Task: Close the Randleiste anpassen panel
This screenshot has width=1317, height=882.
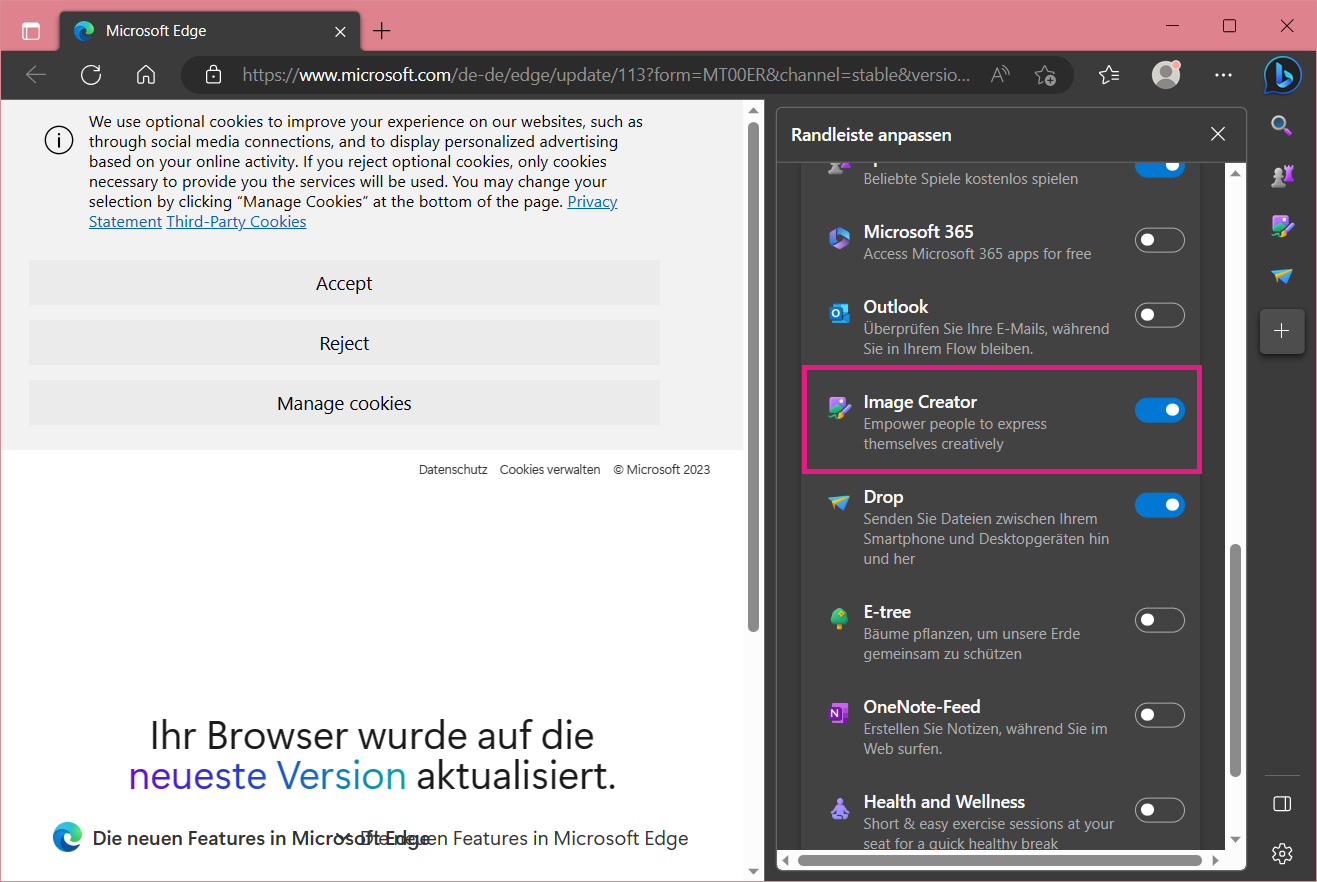Action: [1217, 134]
